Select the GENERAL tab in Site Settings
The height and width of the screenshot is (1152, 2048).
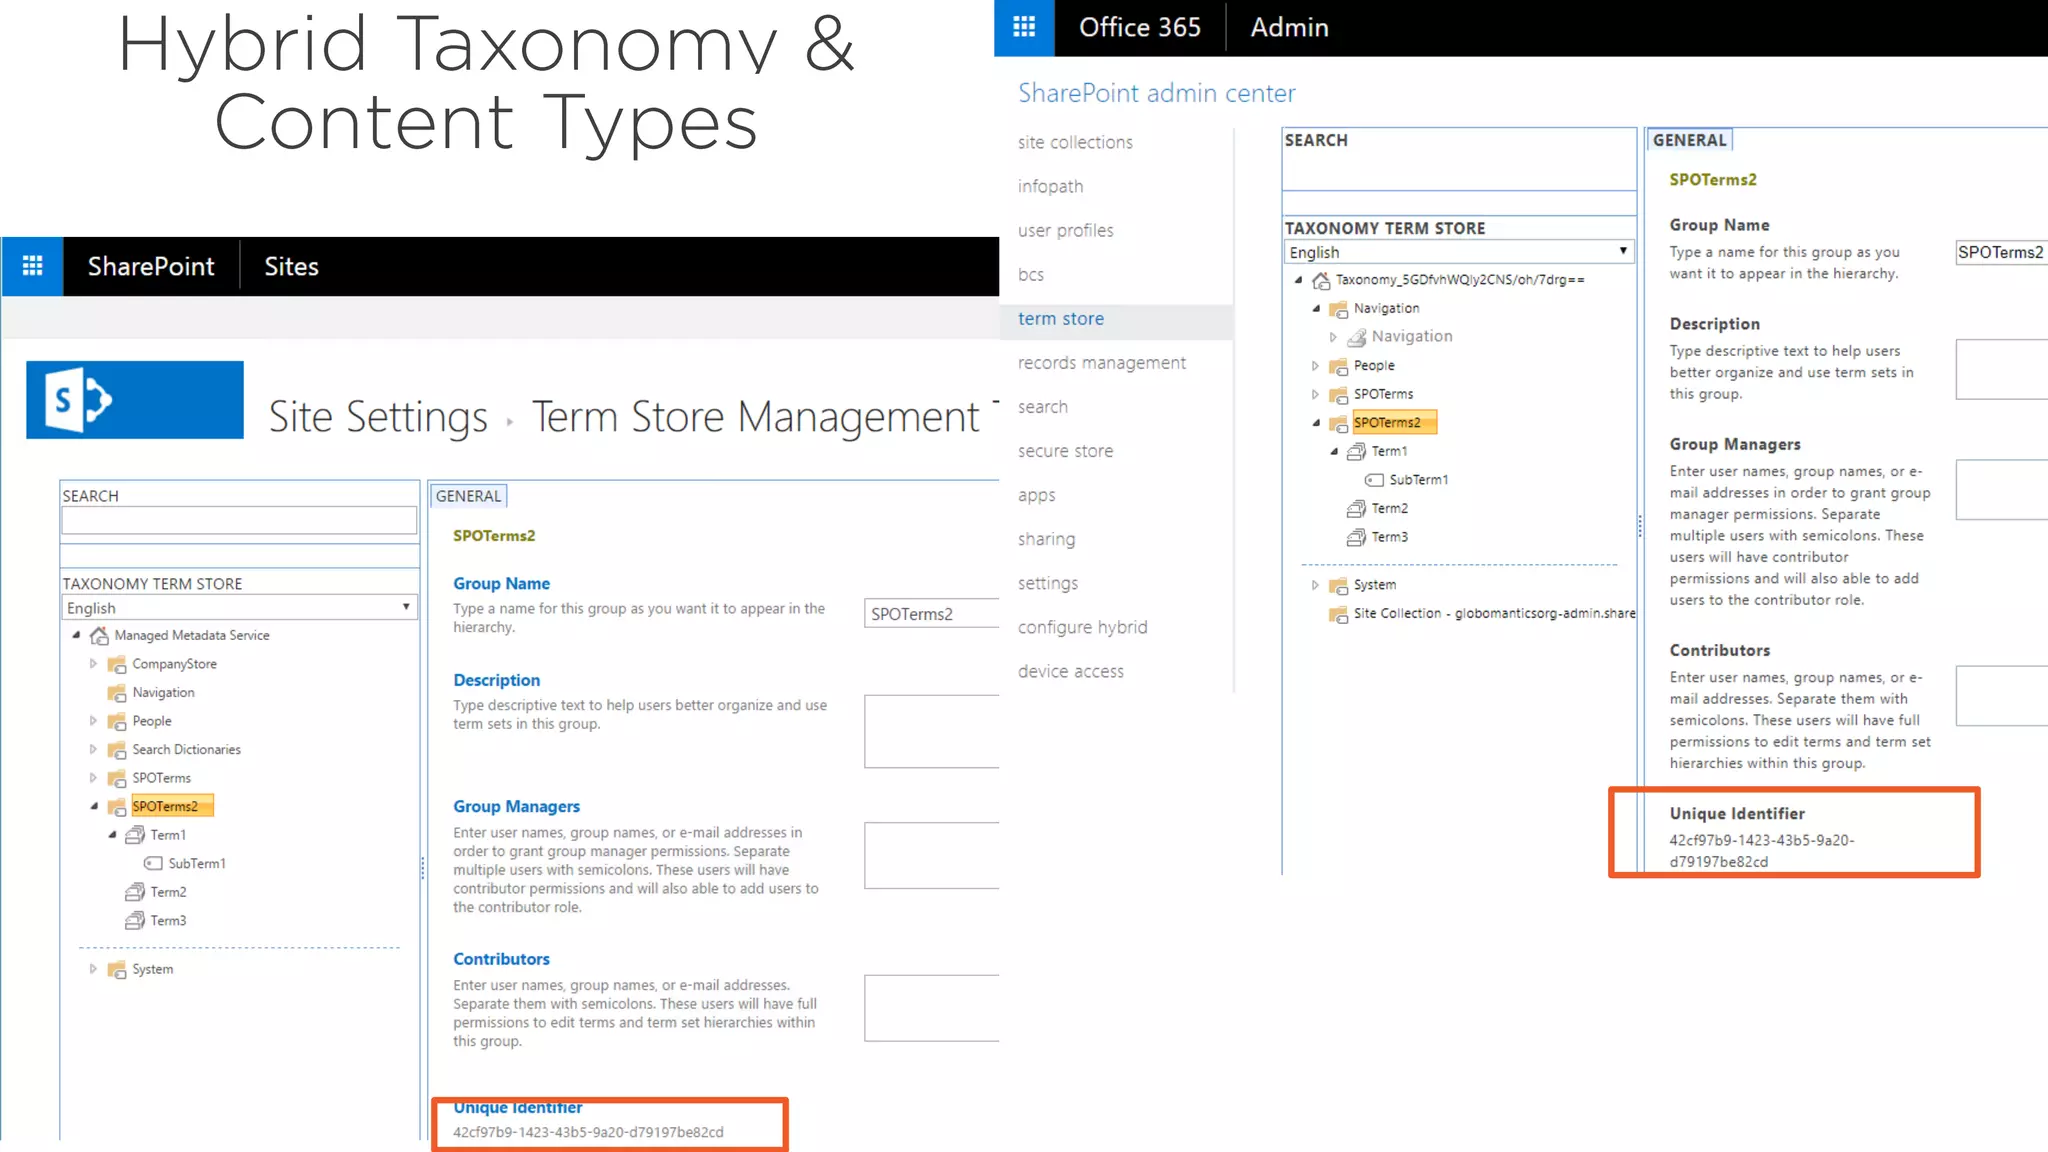468,496
